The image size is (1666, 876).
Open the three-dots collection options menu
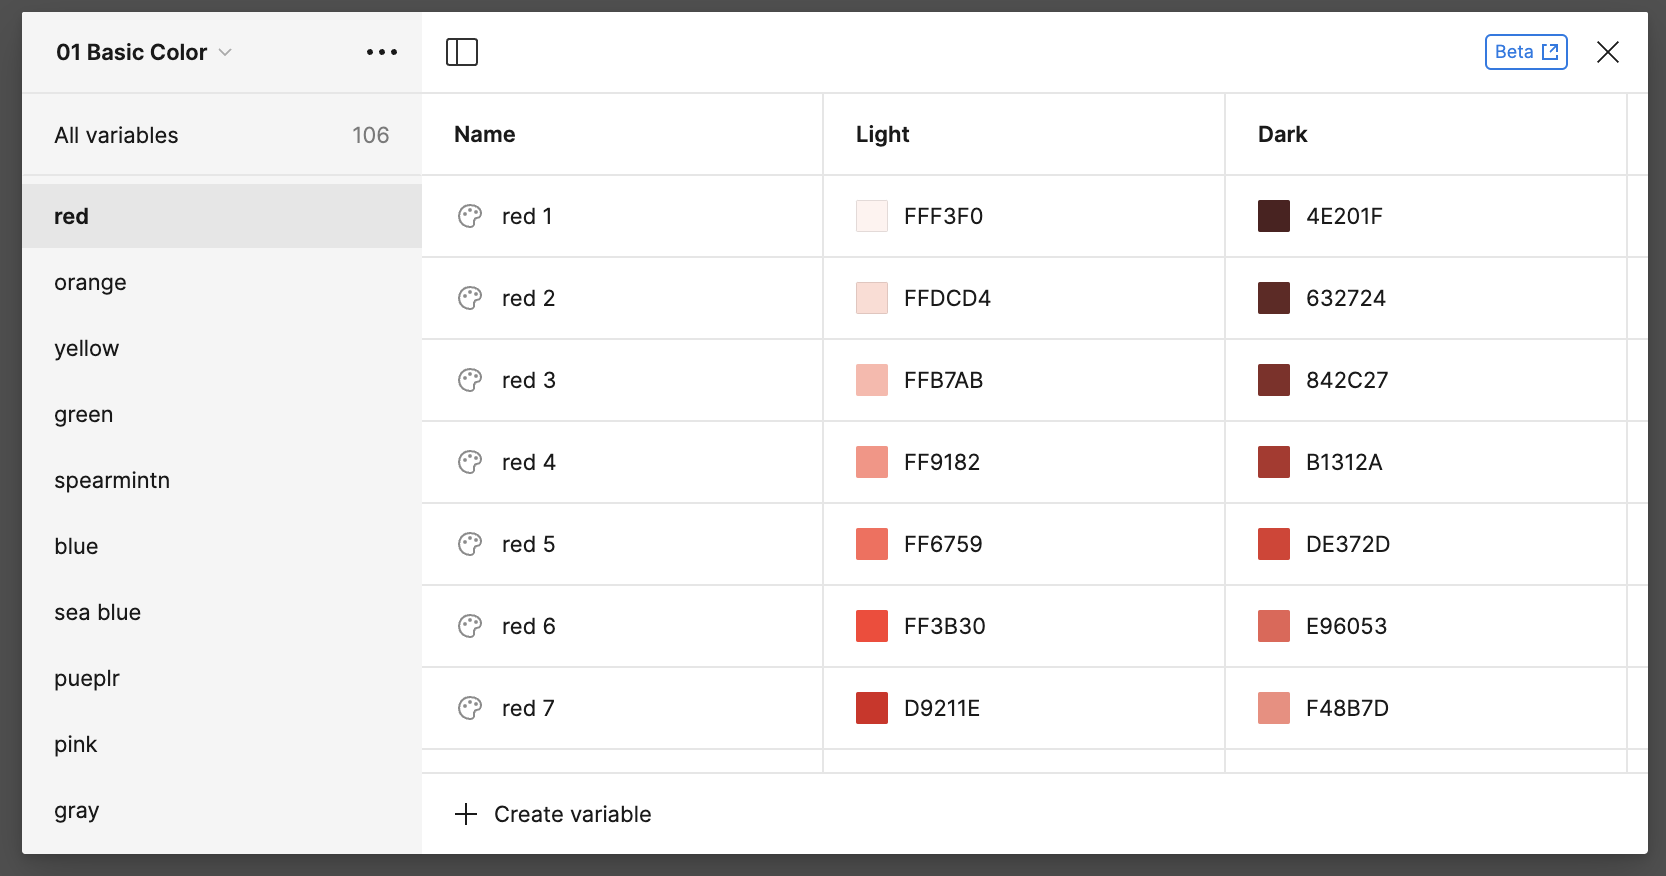pos(382,52)
